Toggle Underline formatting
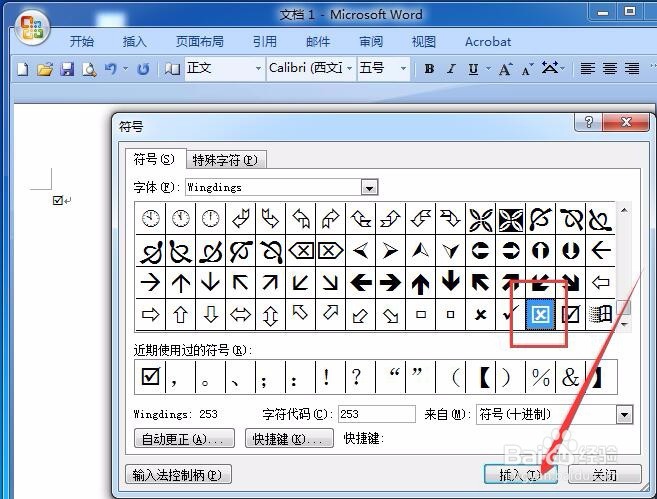Viewport: 657px width, 499px height. click(473, 69)
